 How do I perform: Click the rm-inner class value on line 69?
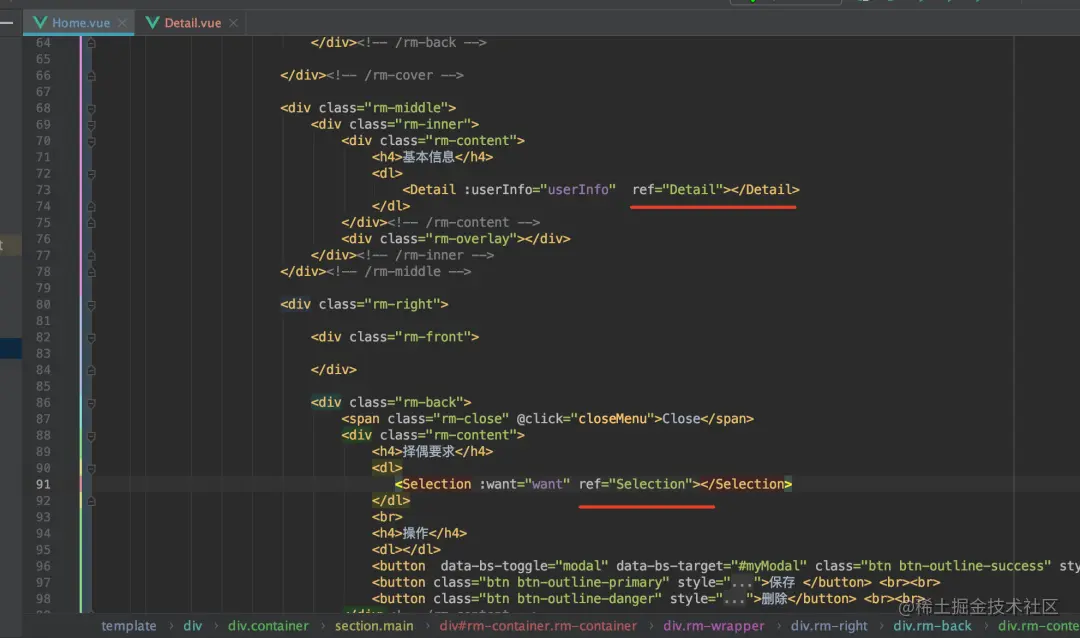[x=433, y=125]
